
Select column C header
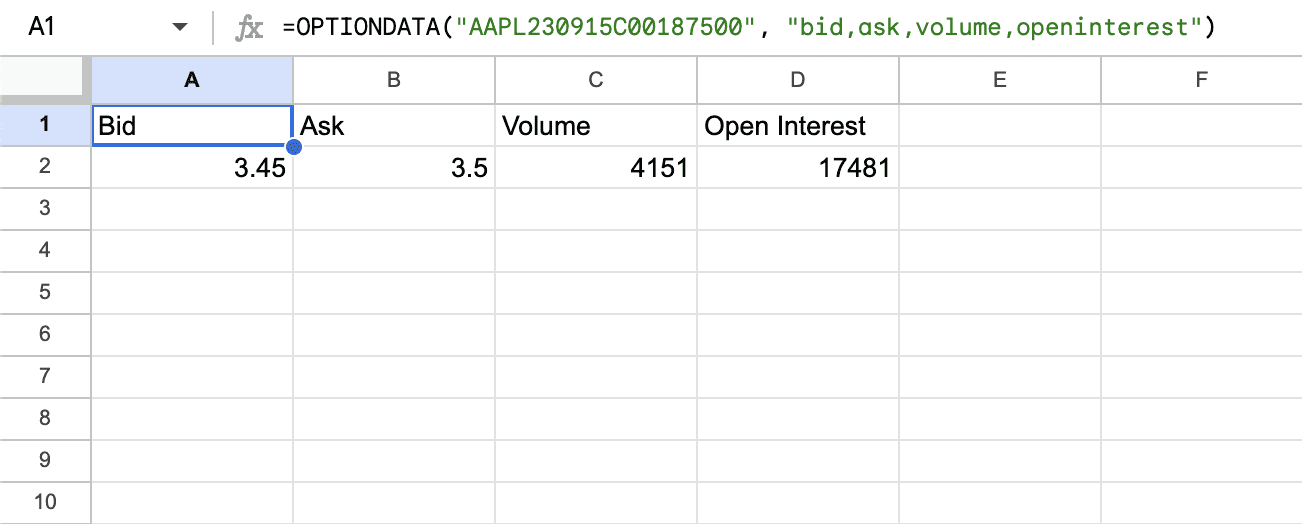click(x=596, y=80)
